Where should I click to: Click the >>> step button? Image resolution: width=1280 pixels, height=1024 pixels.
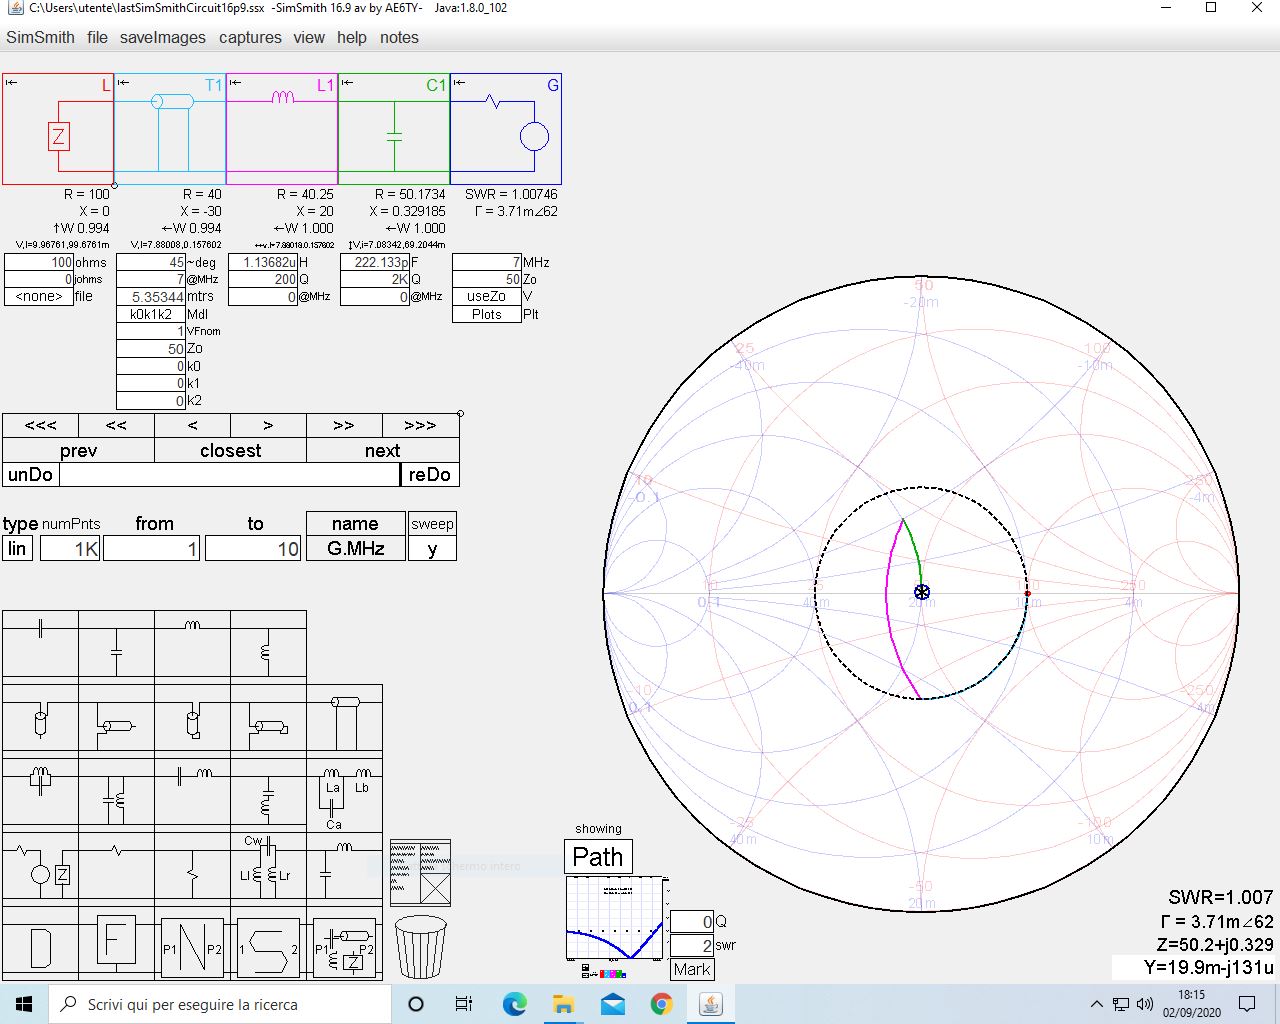(420, 425)
